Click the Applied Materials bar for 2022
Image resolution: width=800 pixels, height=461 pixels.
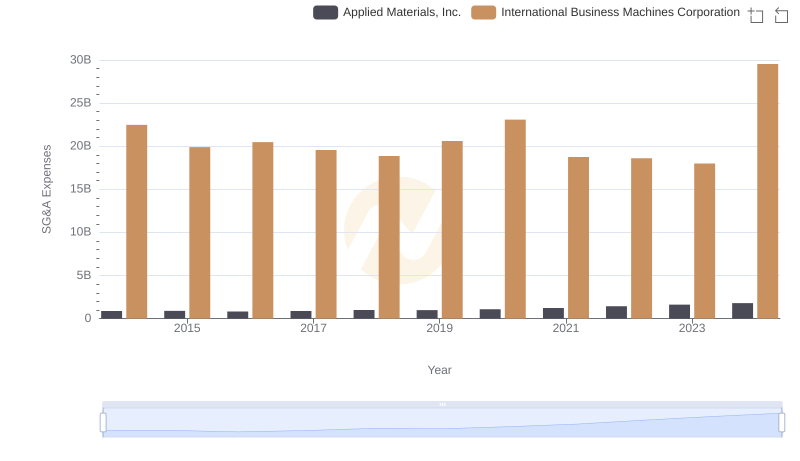(616, 312)
